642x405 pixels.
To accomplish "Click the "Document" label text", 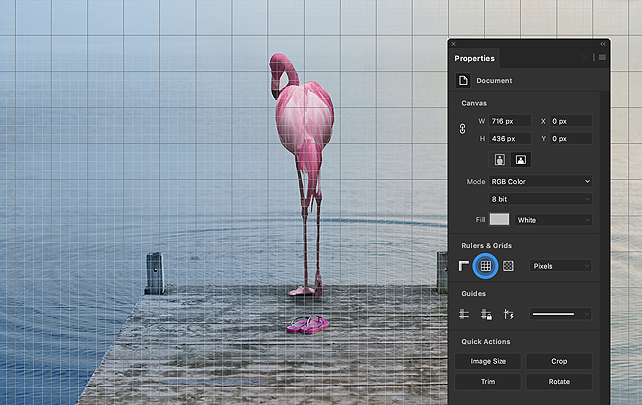I will click(x=494, y=81).
